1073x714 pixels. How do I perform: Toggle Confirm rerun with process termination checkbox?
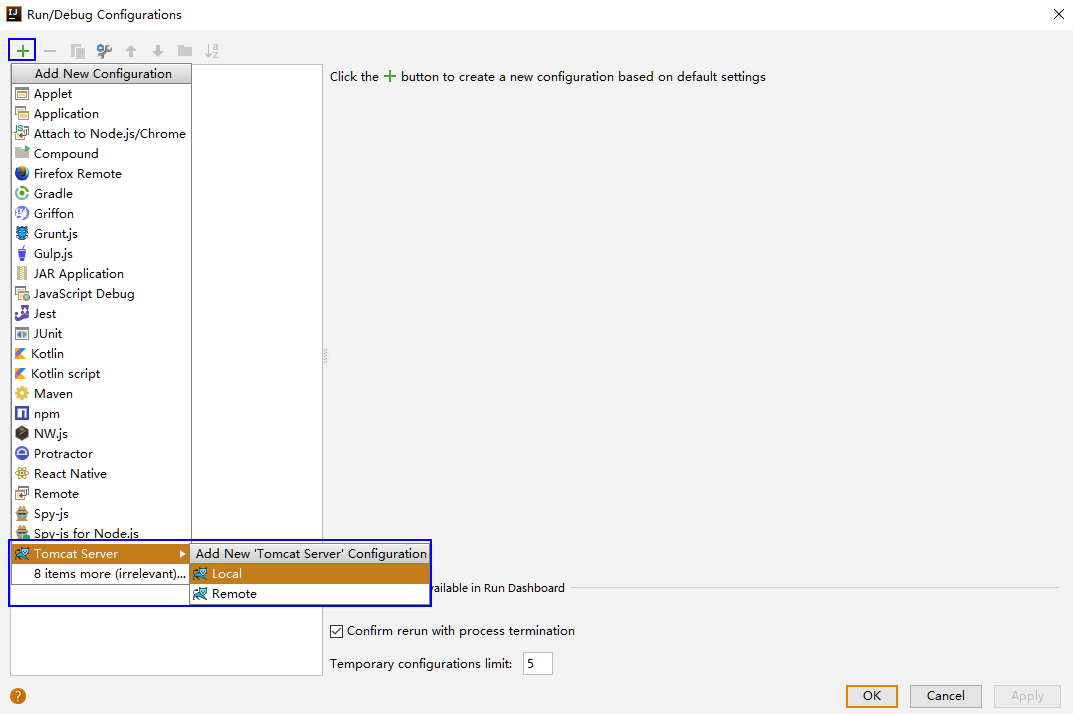(336, 631)
